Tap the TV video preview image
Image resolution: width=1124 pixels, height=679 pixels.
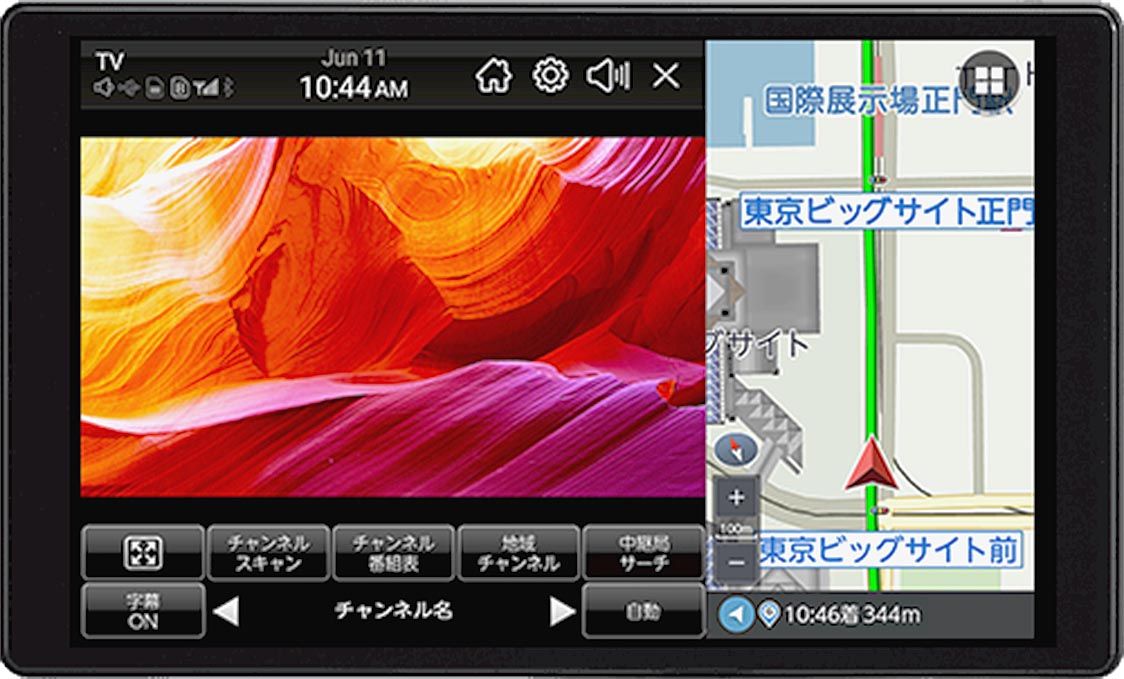click(x=392, y=316)
